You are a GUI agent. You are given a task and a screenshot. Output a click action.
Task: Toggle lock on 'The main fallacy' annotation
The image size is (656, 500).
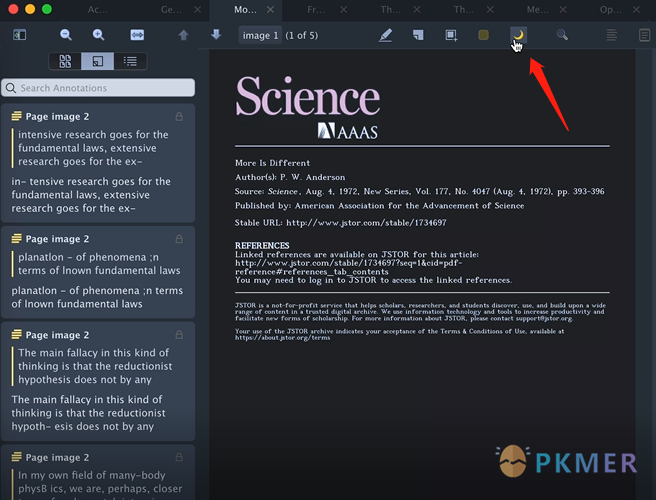179,335
